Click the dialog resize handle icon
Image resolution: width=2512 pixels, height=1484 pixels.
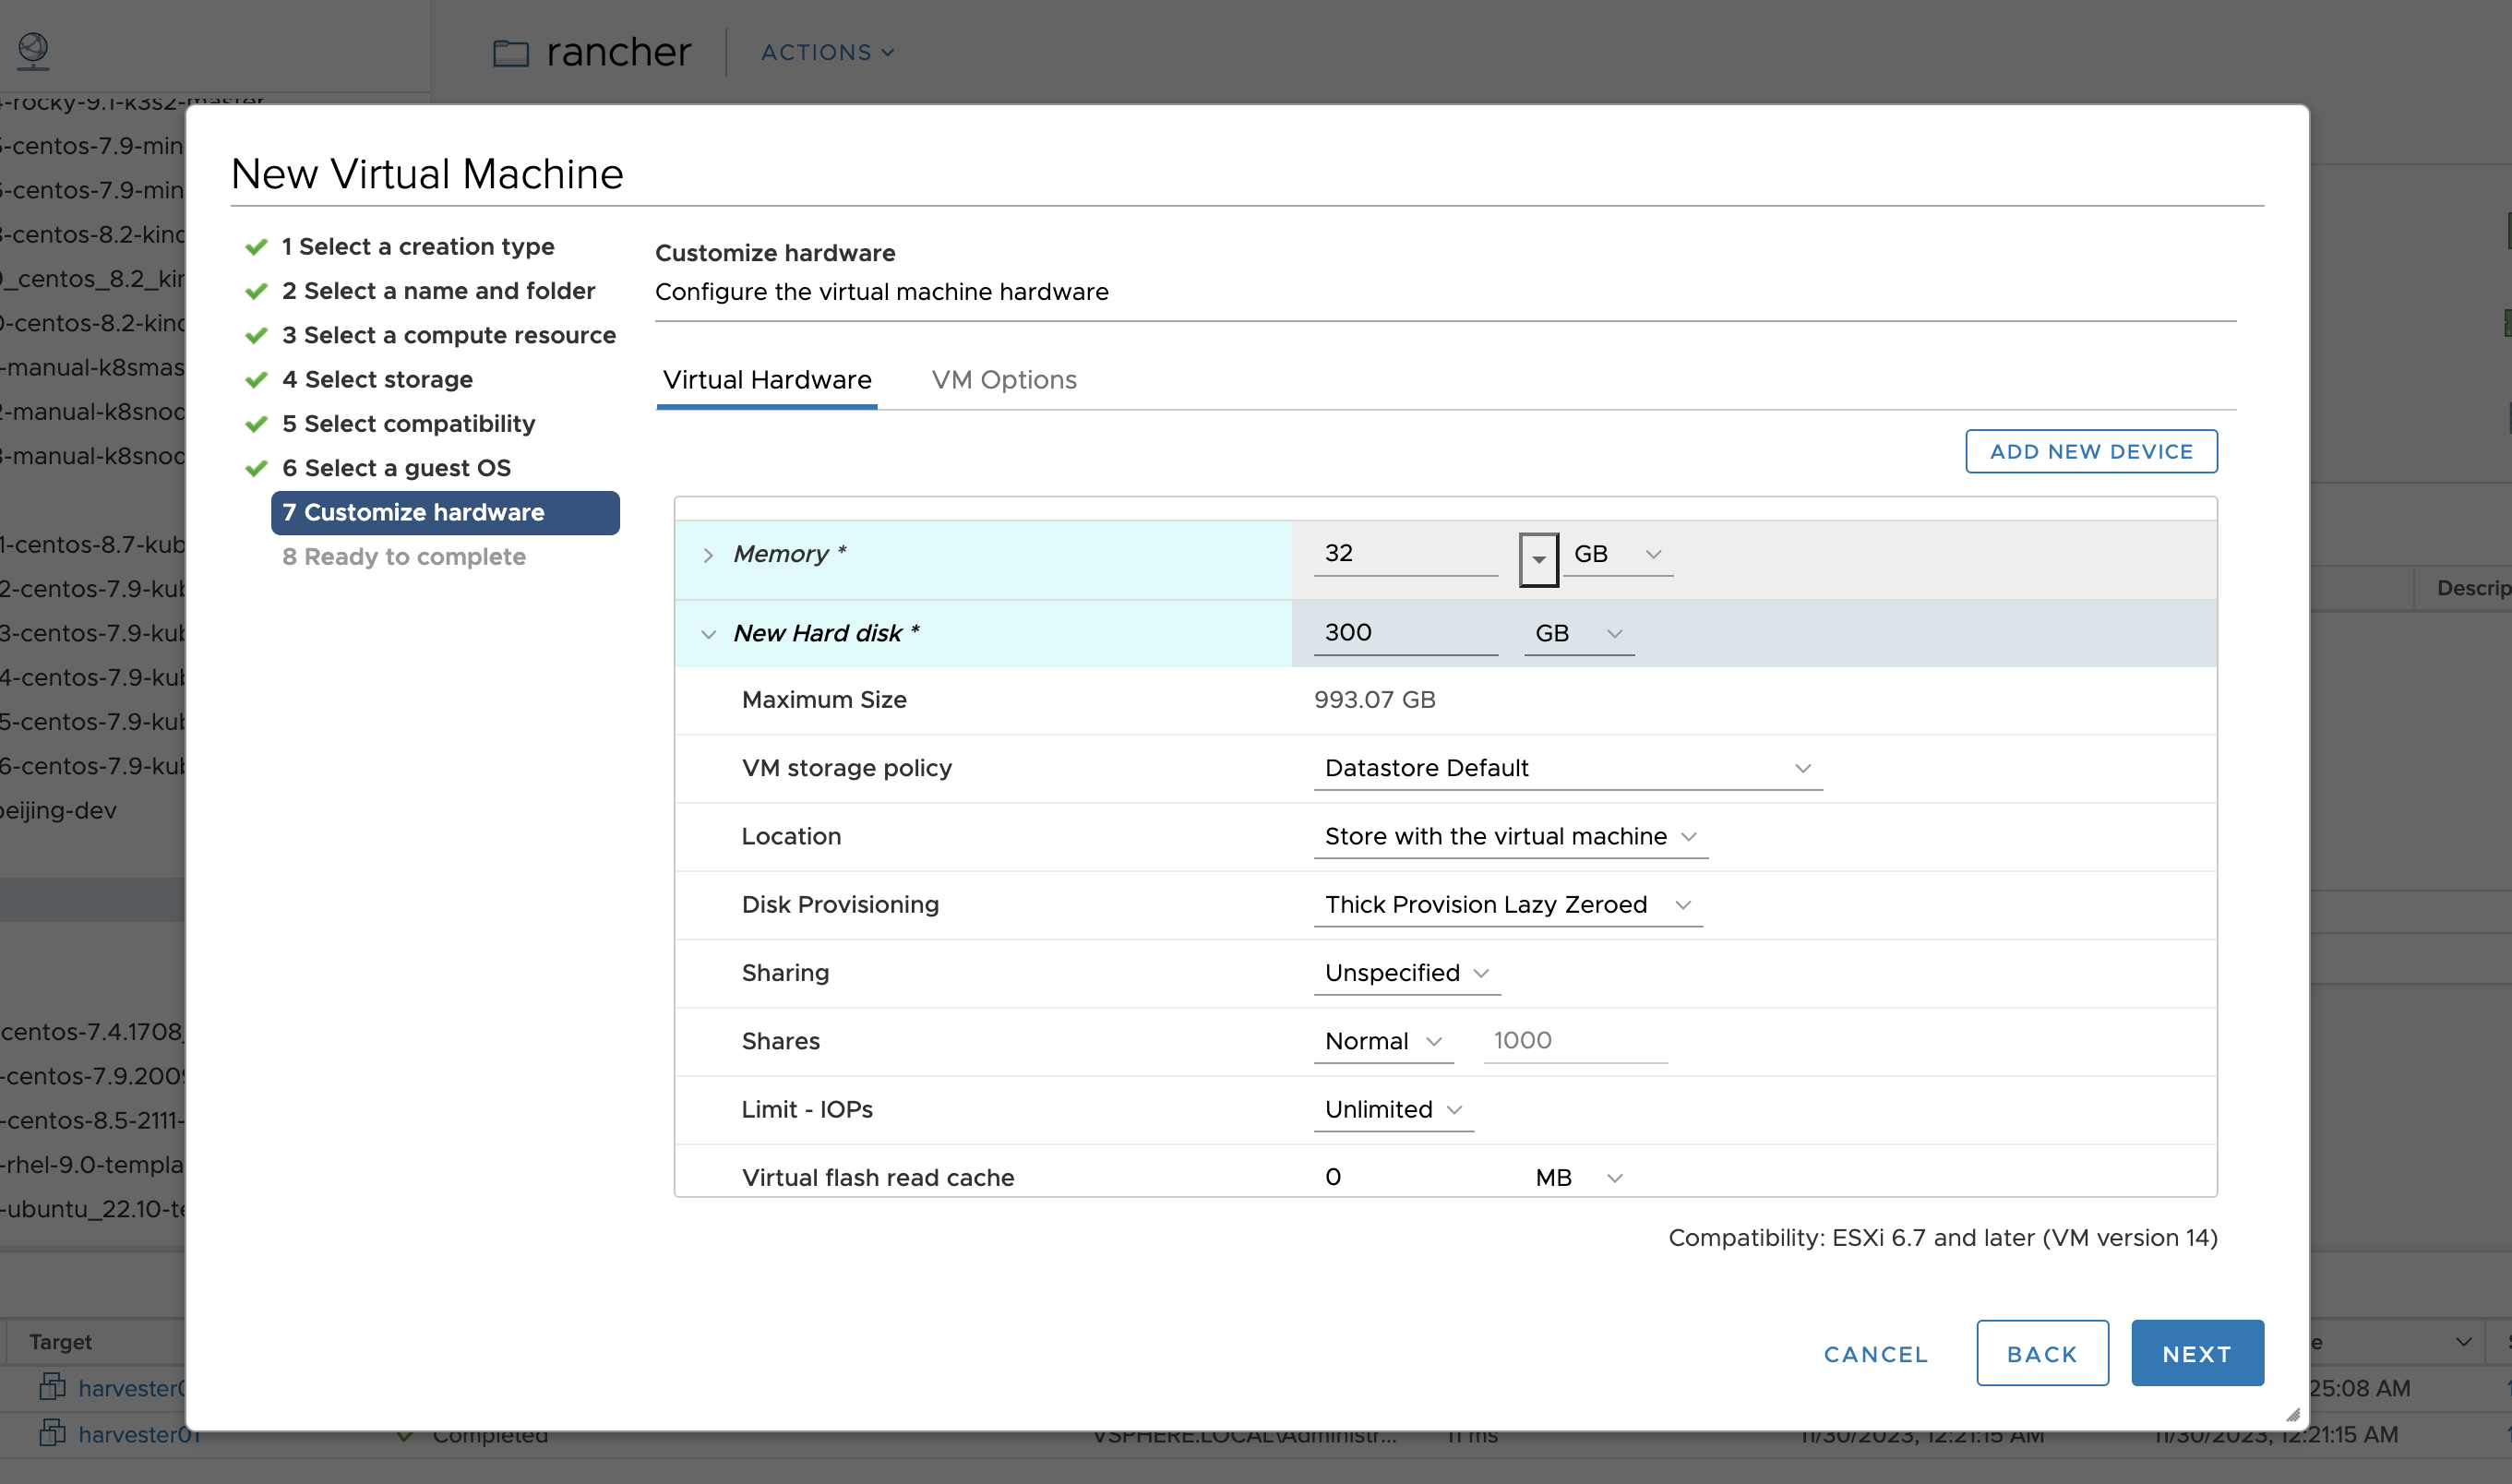tap(2292, 1413)
